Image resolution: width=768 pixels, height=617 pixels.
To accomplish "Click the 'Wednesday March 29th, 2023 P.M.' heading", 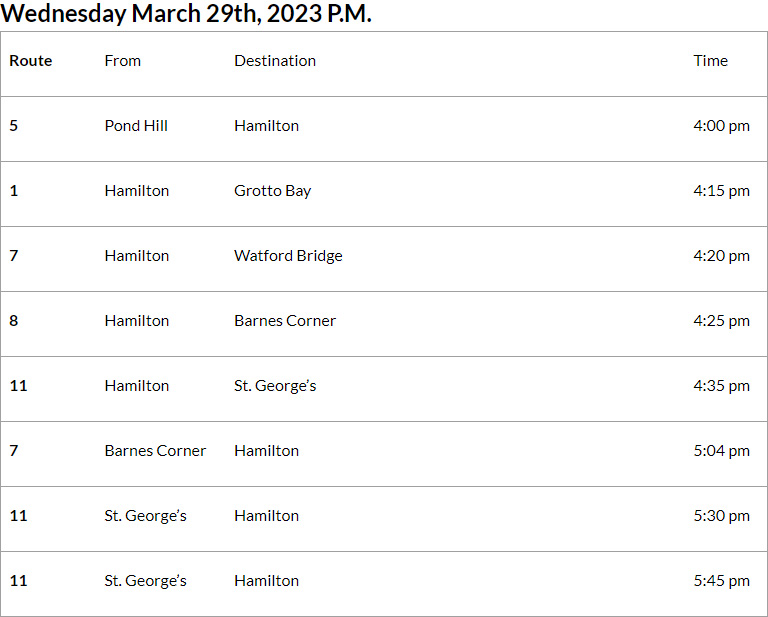I will 187,14.
